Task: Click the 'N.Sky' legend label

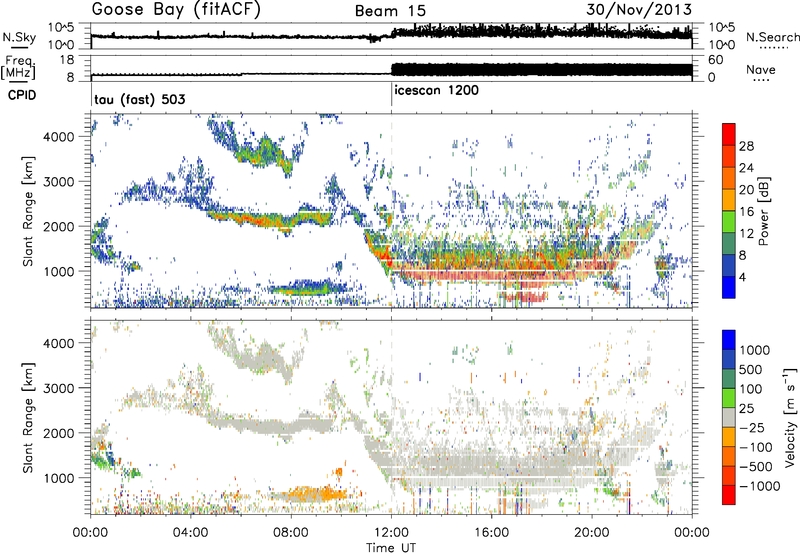Action: pyautogui.click(x=19, y=37)
